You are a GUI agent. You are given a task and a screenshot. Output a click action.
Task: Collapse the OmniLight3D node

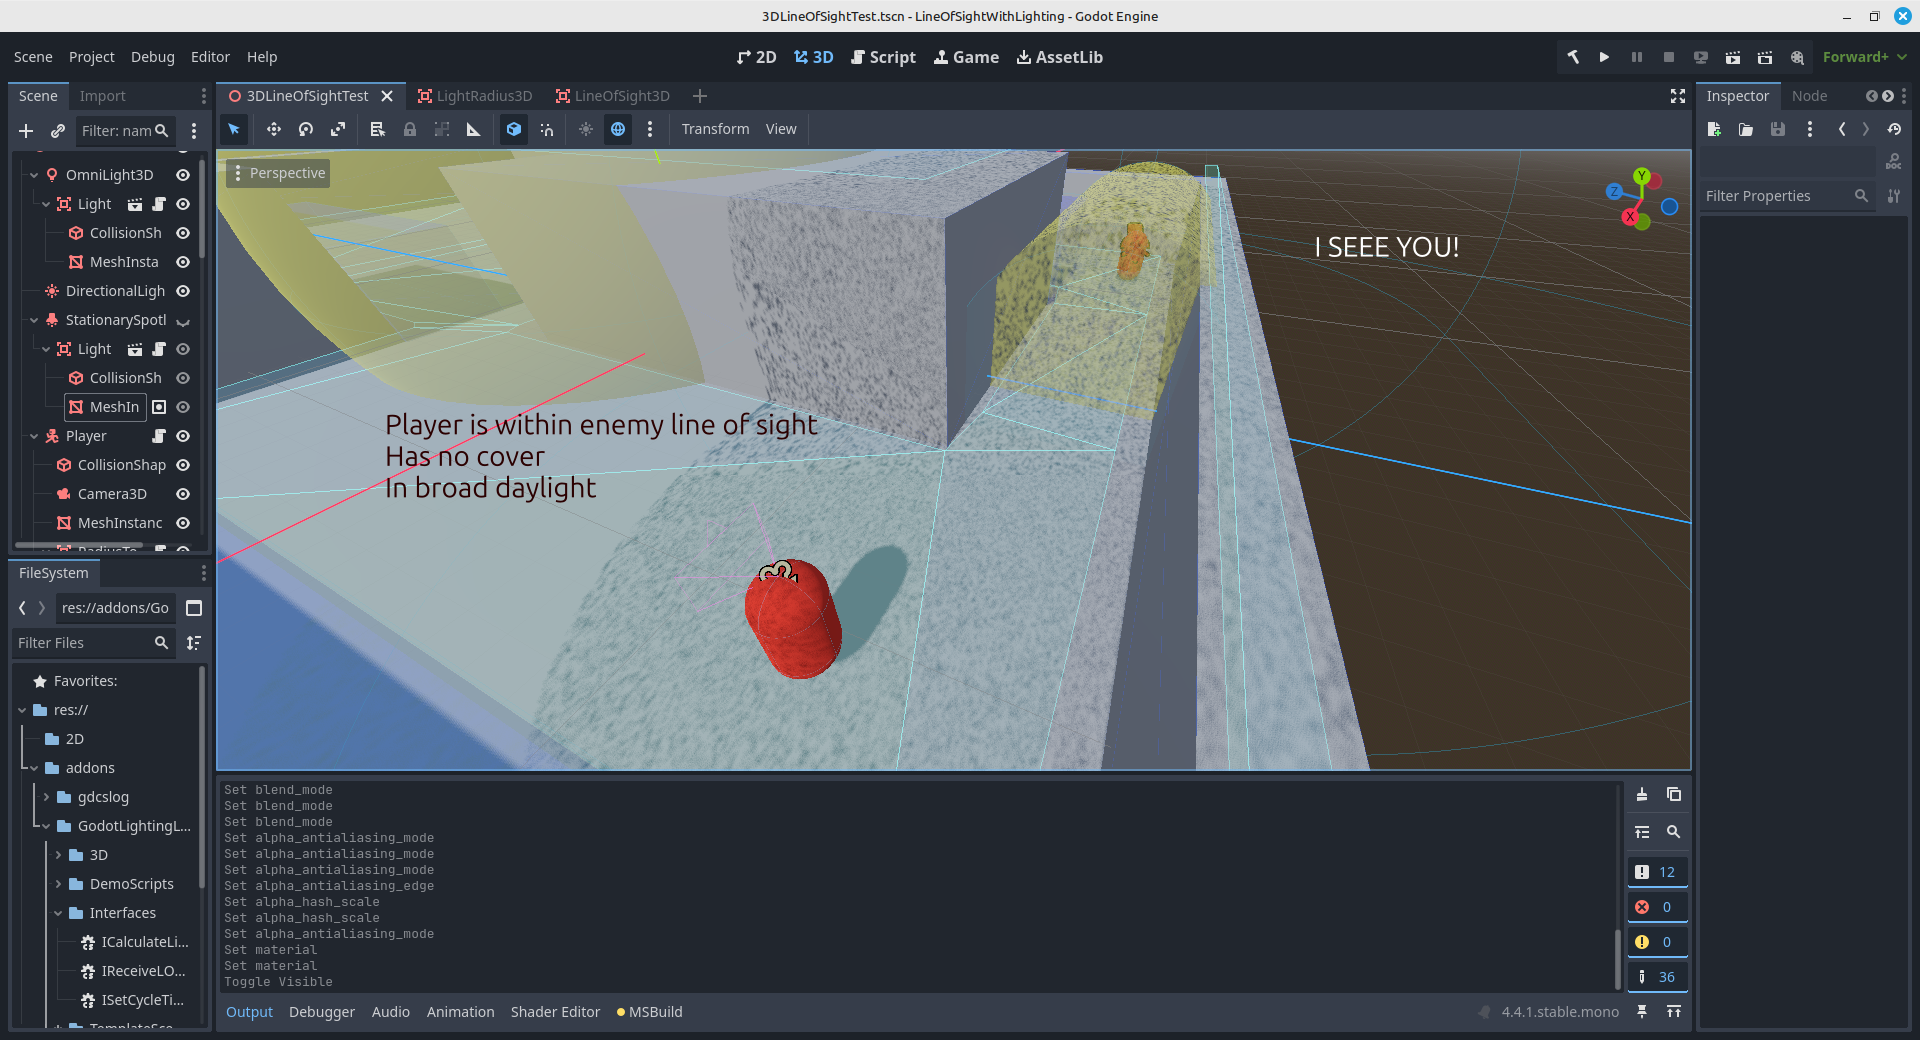(34, 175)
